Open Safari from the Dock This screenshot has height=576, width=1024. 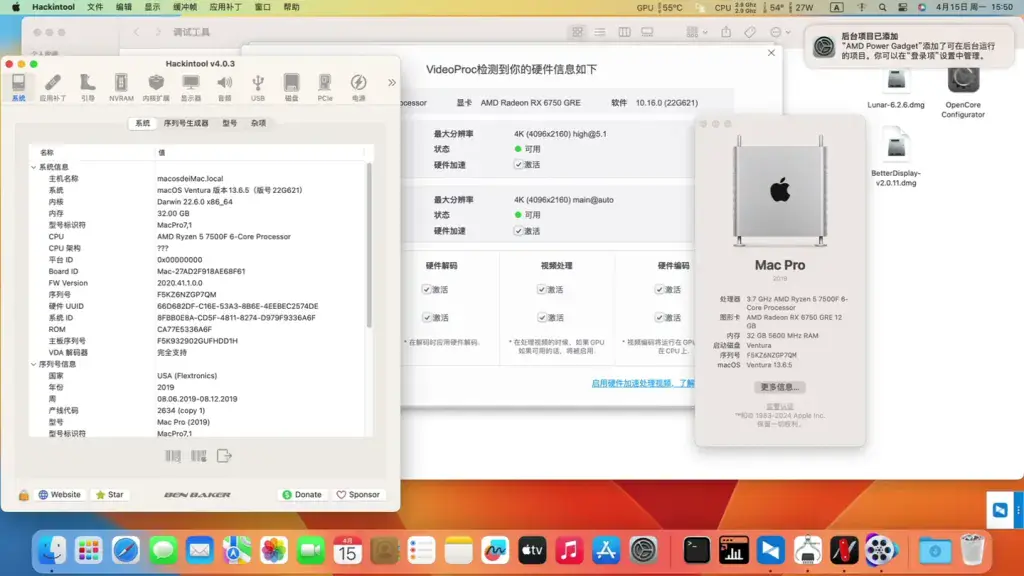click(x=125, y=551)
